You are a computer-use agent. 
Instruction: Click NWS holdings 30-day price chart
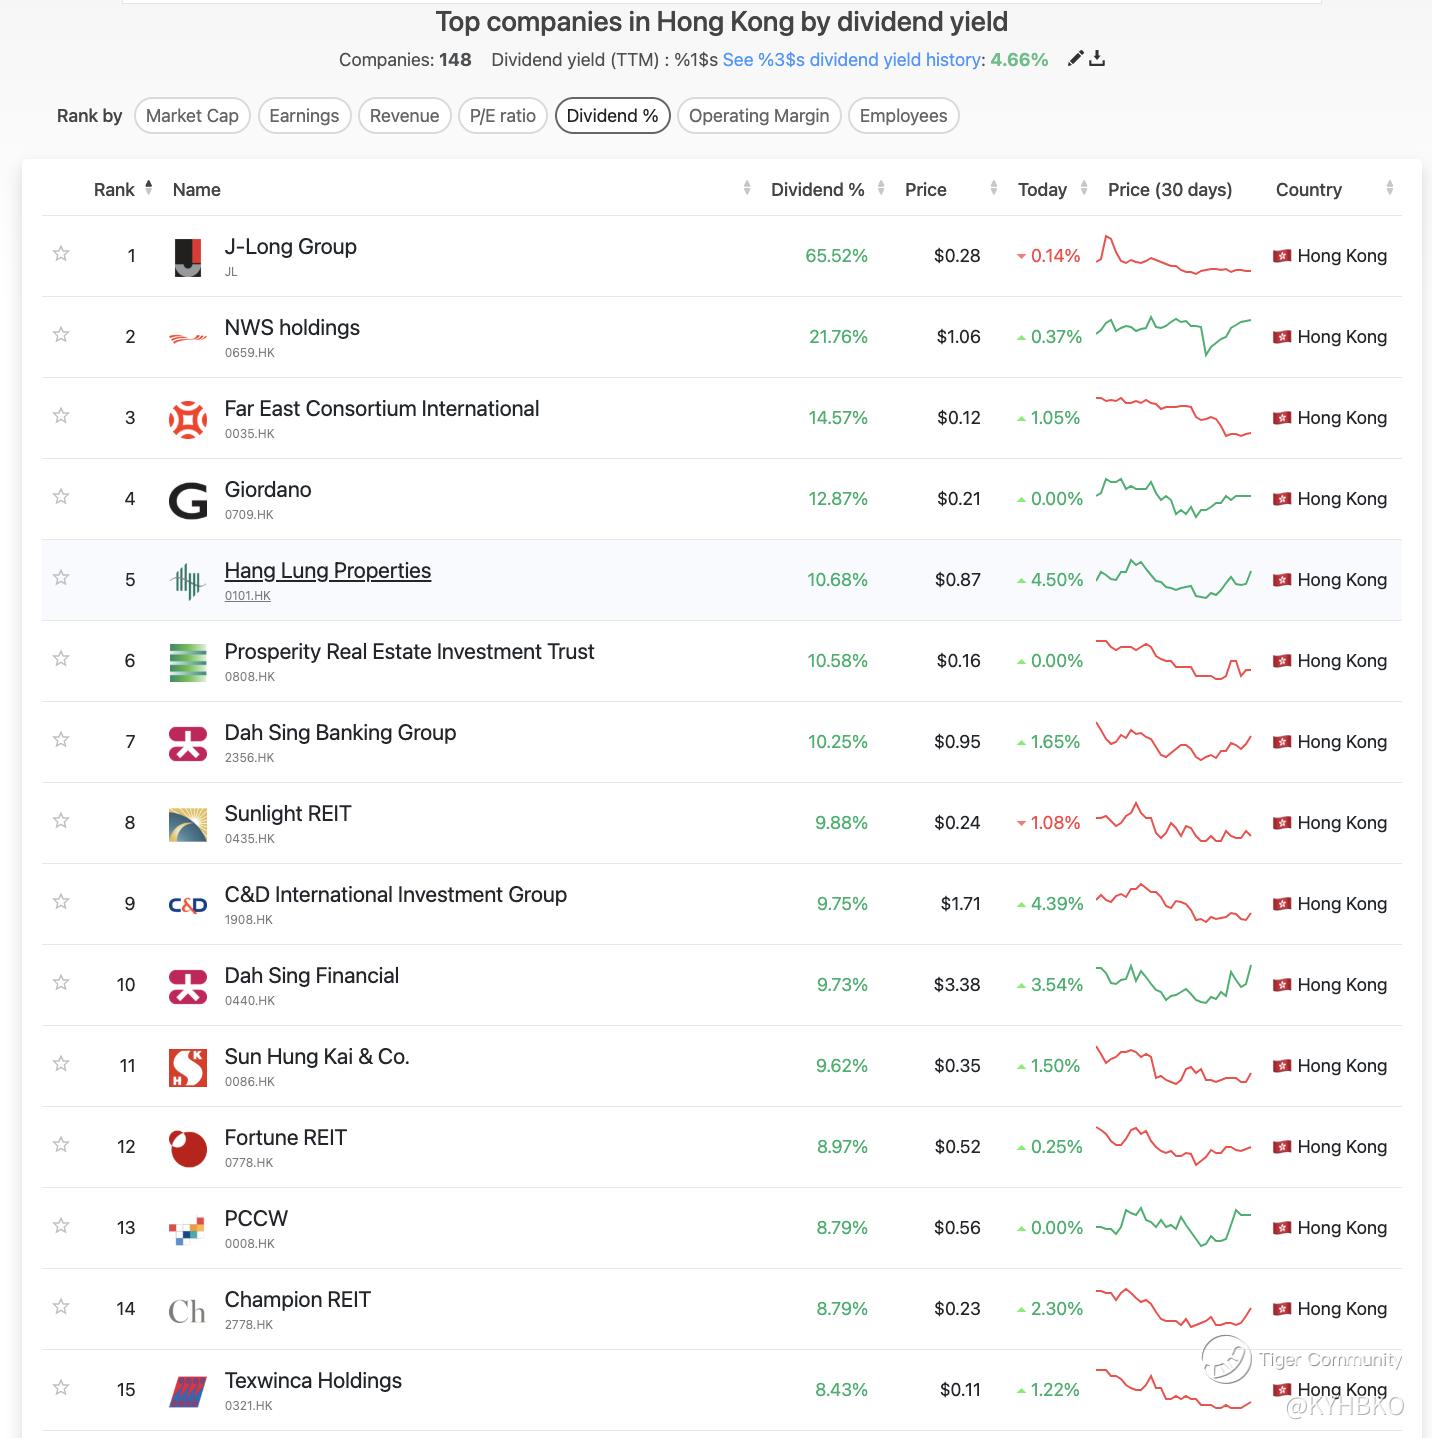click(x=1173, y=337)
